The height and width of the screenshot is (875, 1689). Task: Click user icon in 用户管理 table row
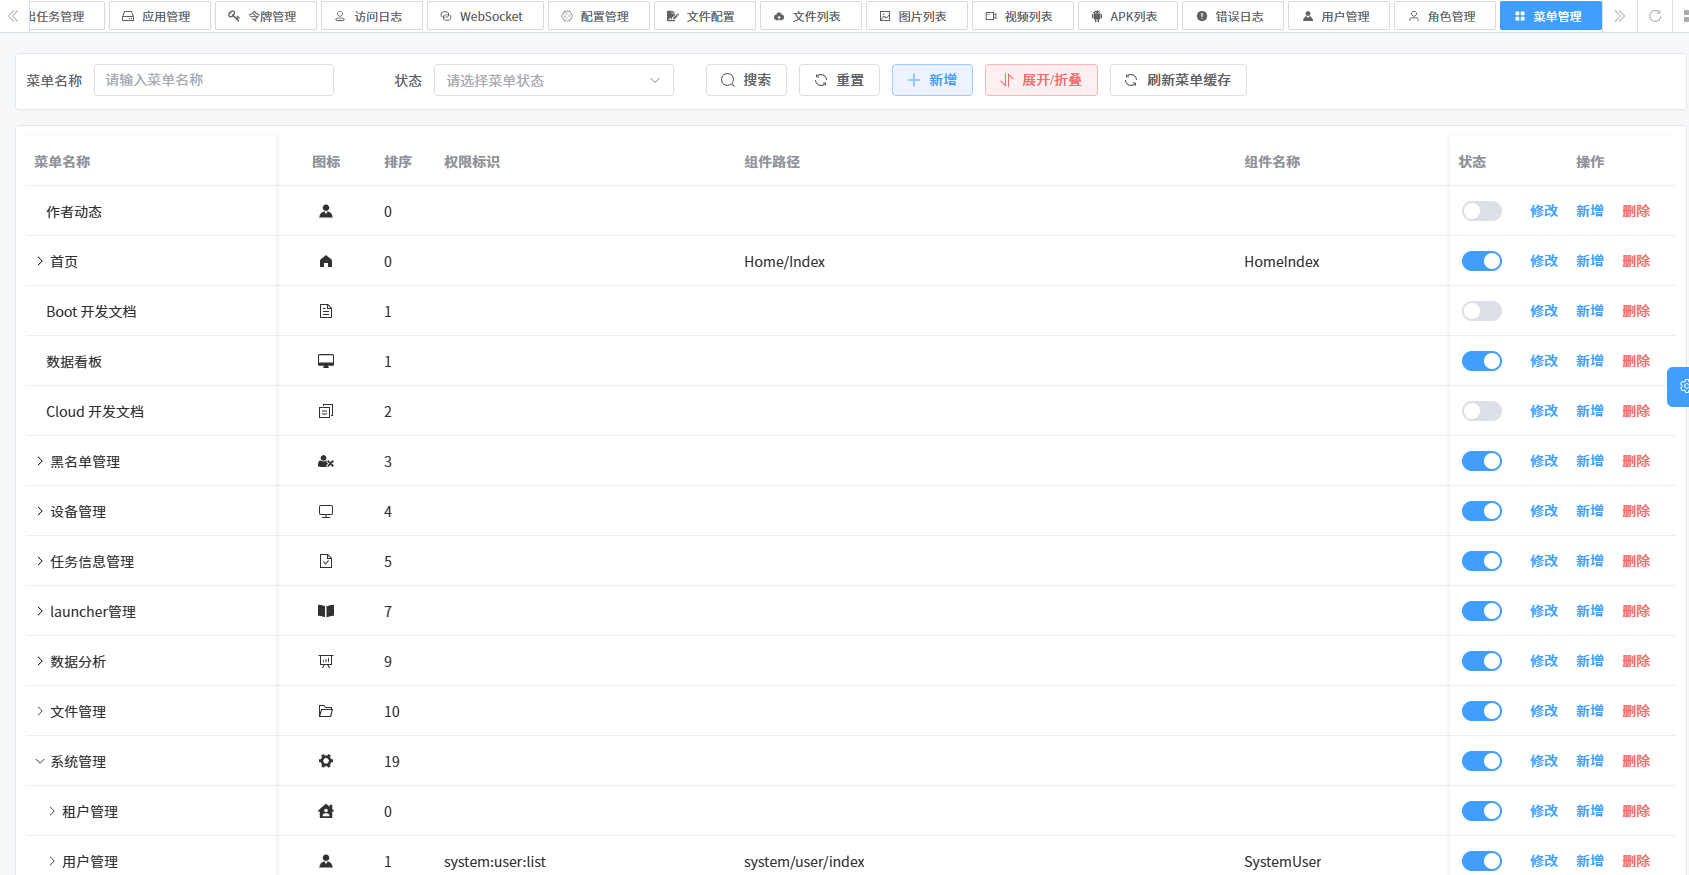tap(326, 861)
